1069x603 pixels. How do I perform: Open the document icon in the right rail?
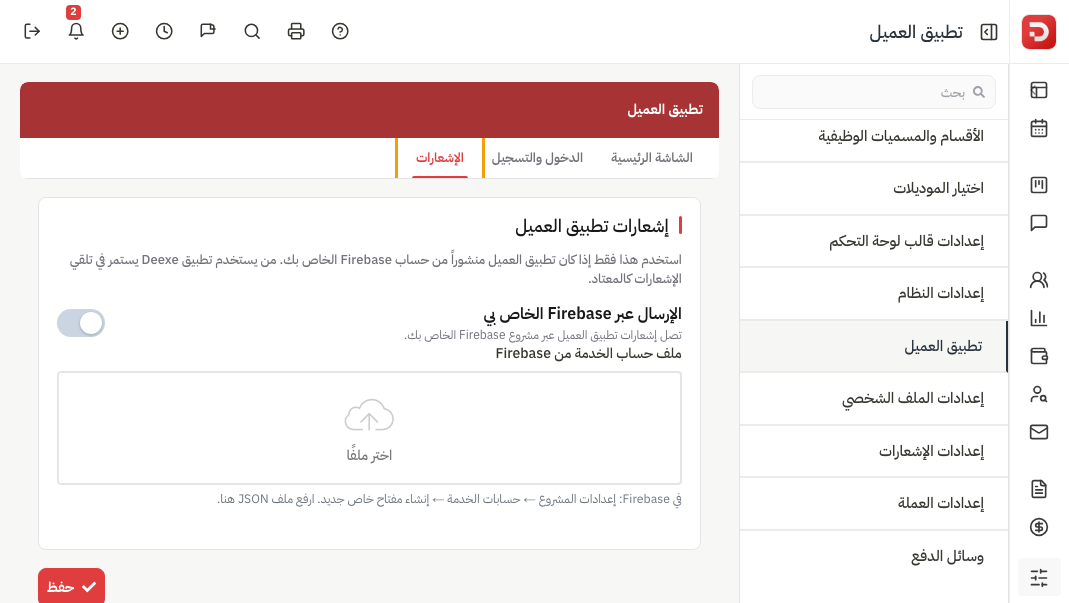[1038, 489]
